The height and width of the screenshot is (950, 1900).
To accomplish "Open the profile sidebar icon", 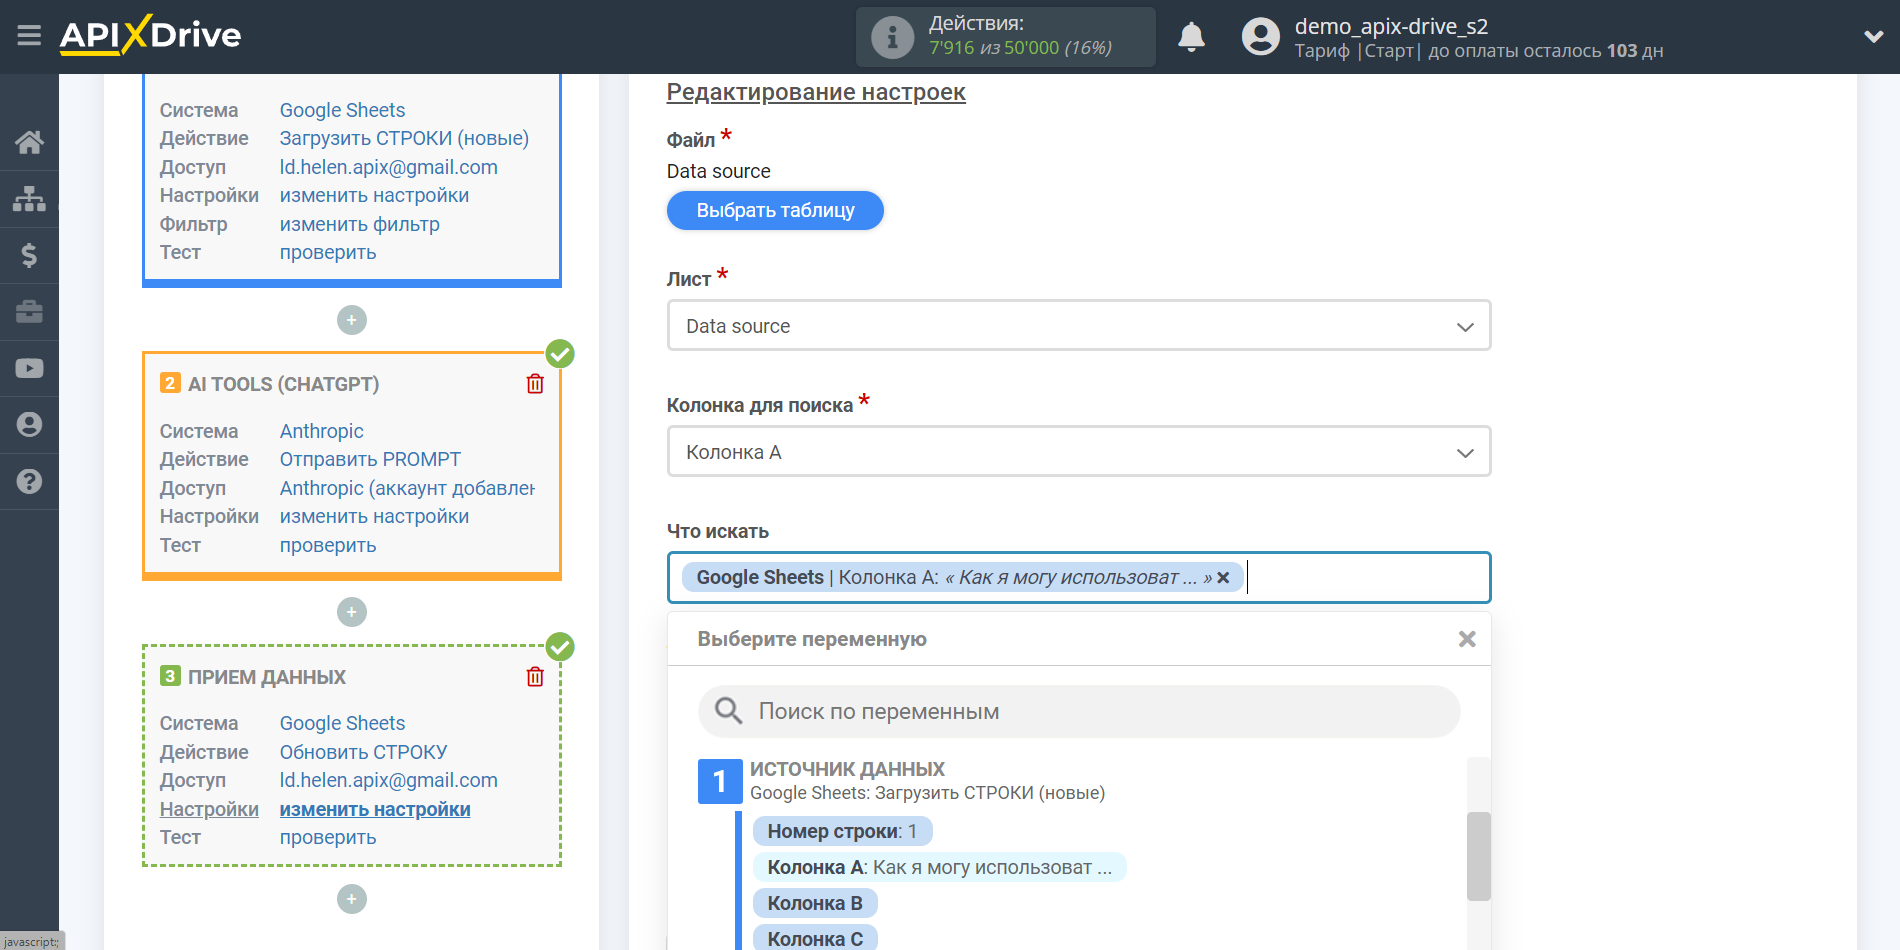I will click(x=29, y=425).
